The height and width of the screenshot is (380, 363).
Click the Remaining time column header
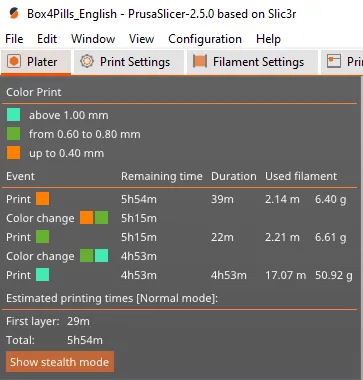point(162,176)
